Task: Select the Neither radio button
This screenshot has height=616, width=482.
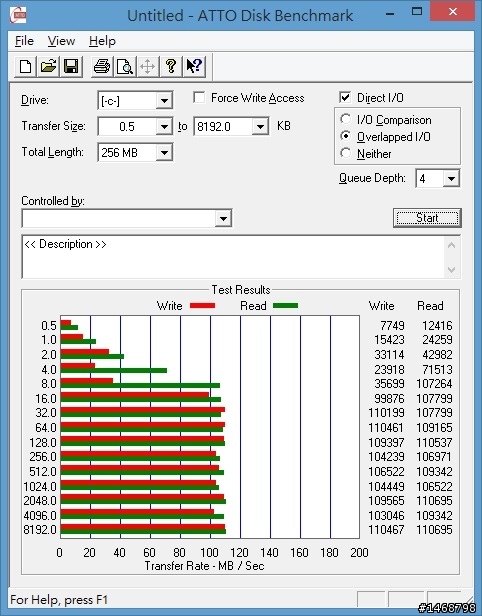Action: click(x=345, y=153)
